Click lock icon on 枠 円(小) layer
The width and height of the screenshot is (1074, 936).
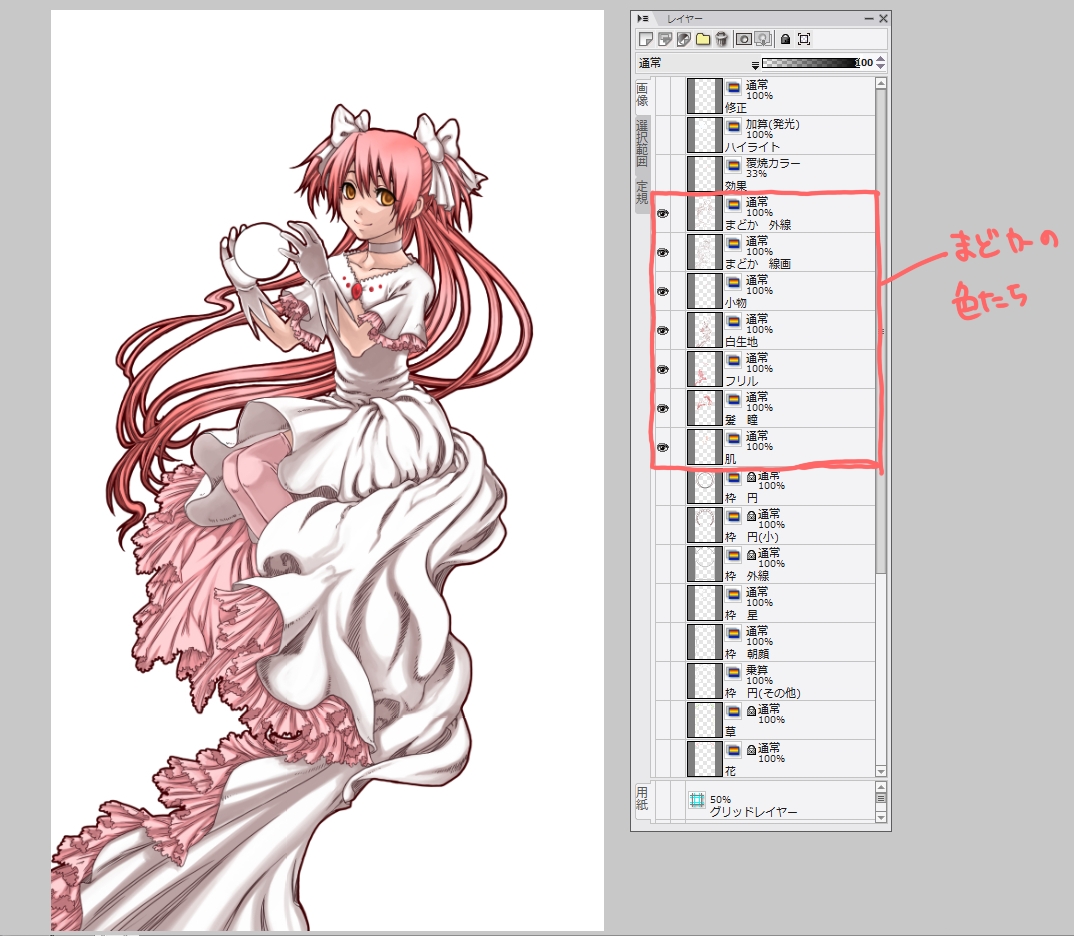(x=751, y=516)
